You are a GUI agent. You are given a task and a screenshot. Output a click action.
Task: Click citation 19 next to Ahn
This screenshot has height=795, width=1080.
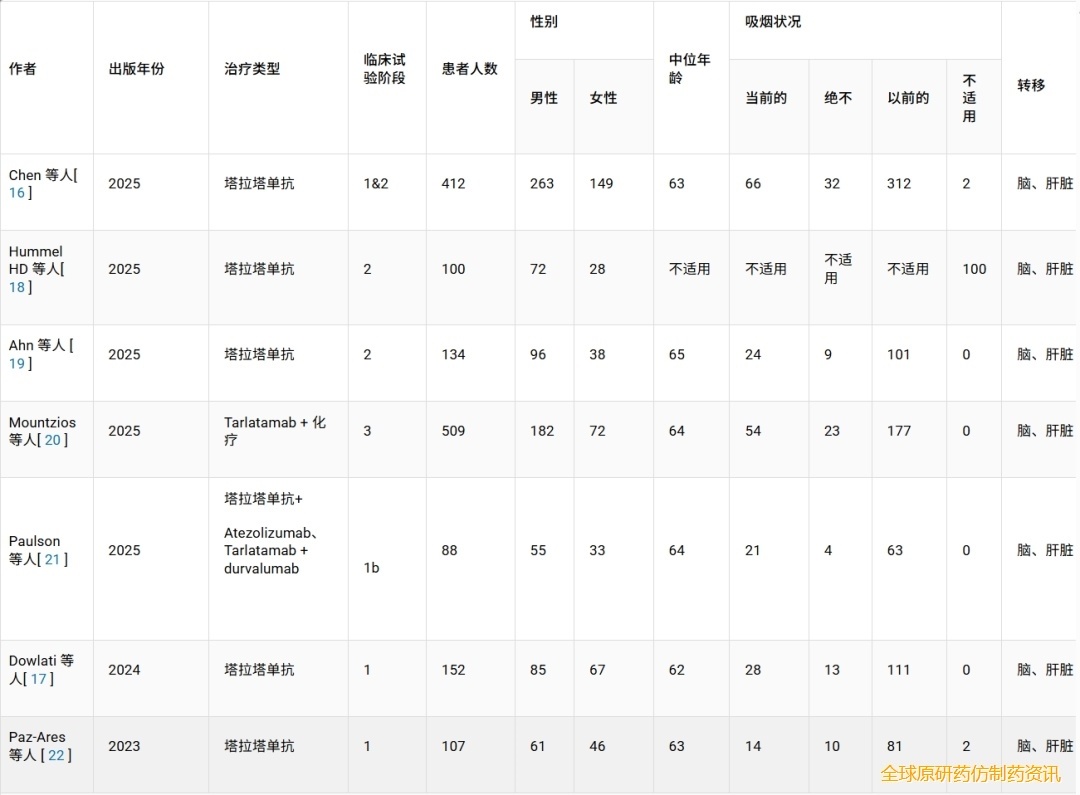click(17, 364)
